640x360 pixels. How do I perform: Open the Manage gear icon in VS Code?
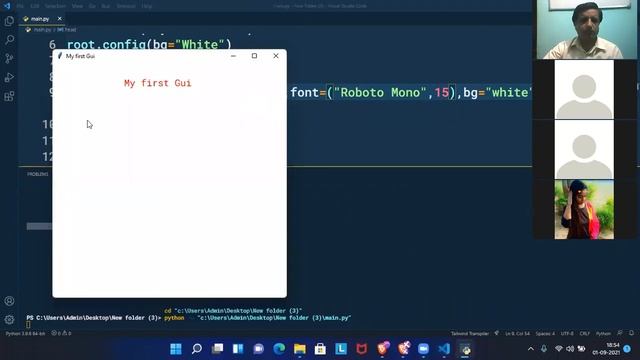(9, 320)
